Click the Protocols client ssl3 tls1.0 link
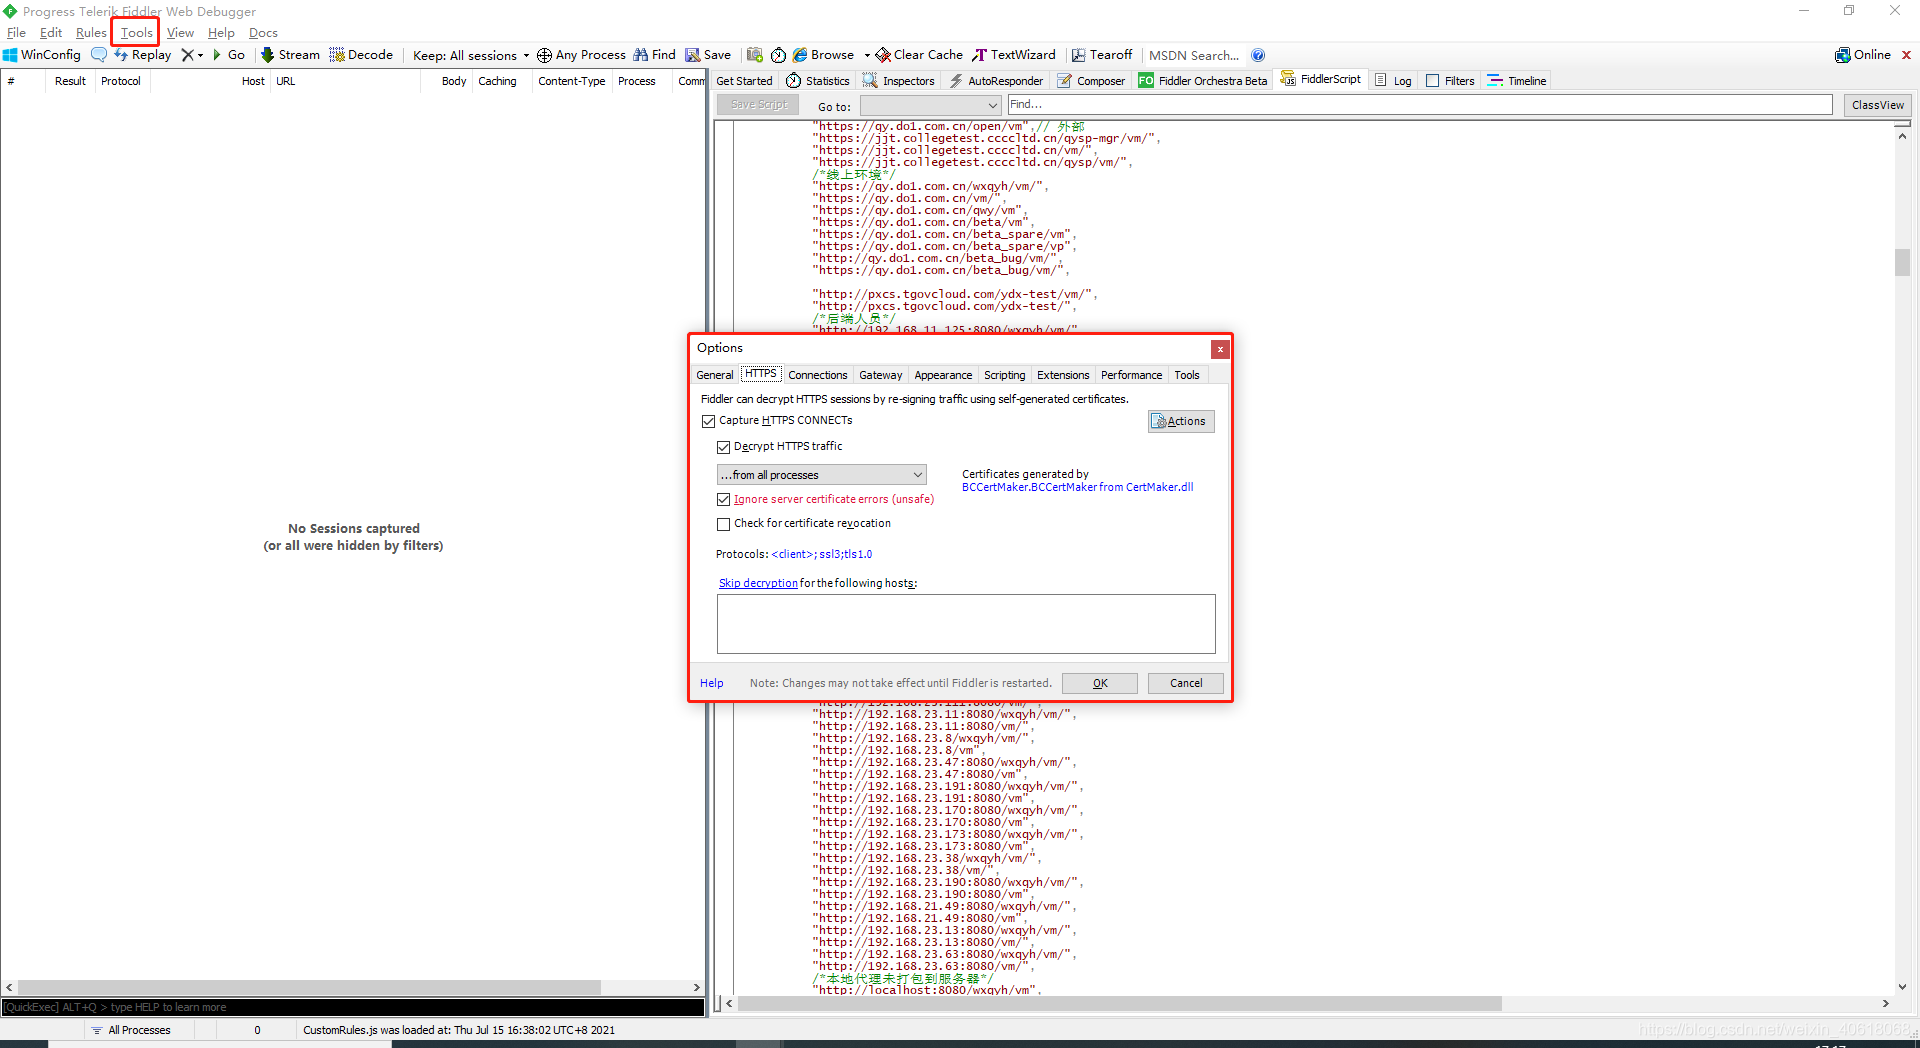The height and width of the screenshot is (1048, 1920). click(822, 554)
